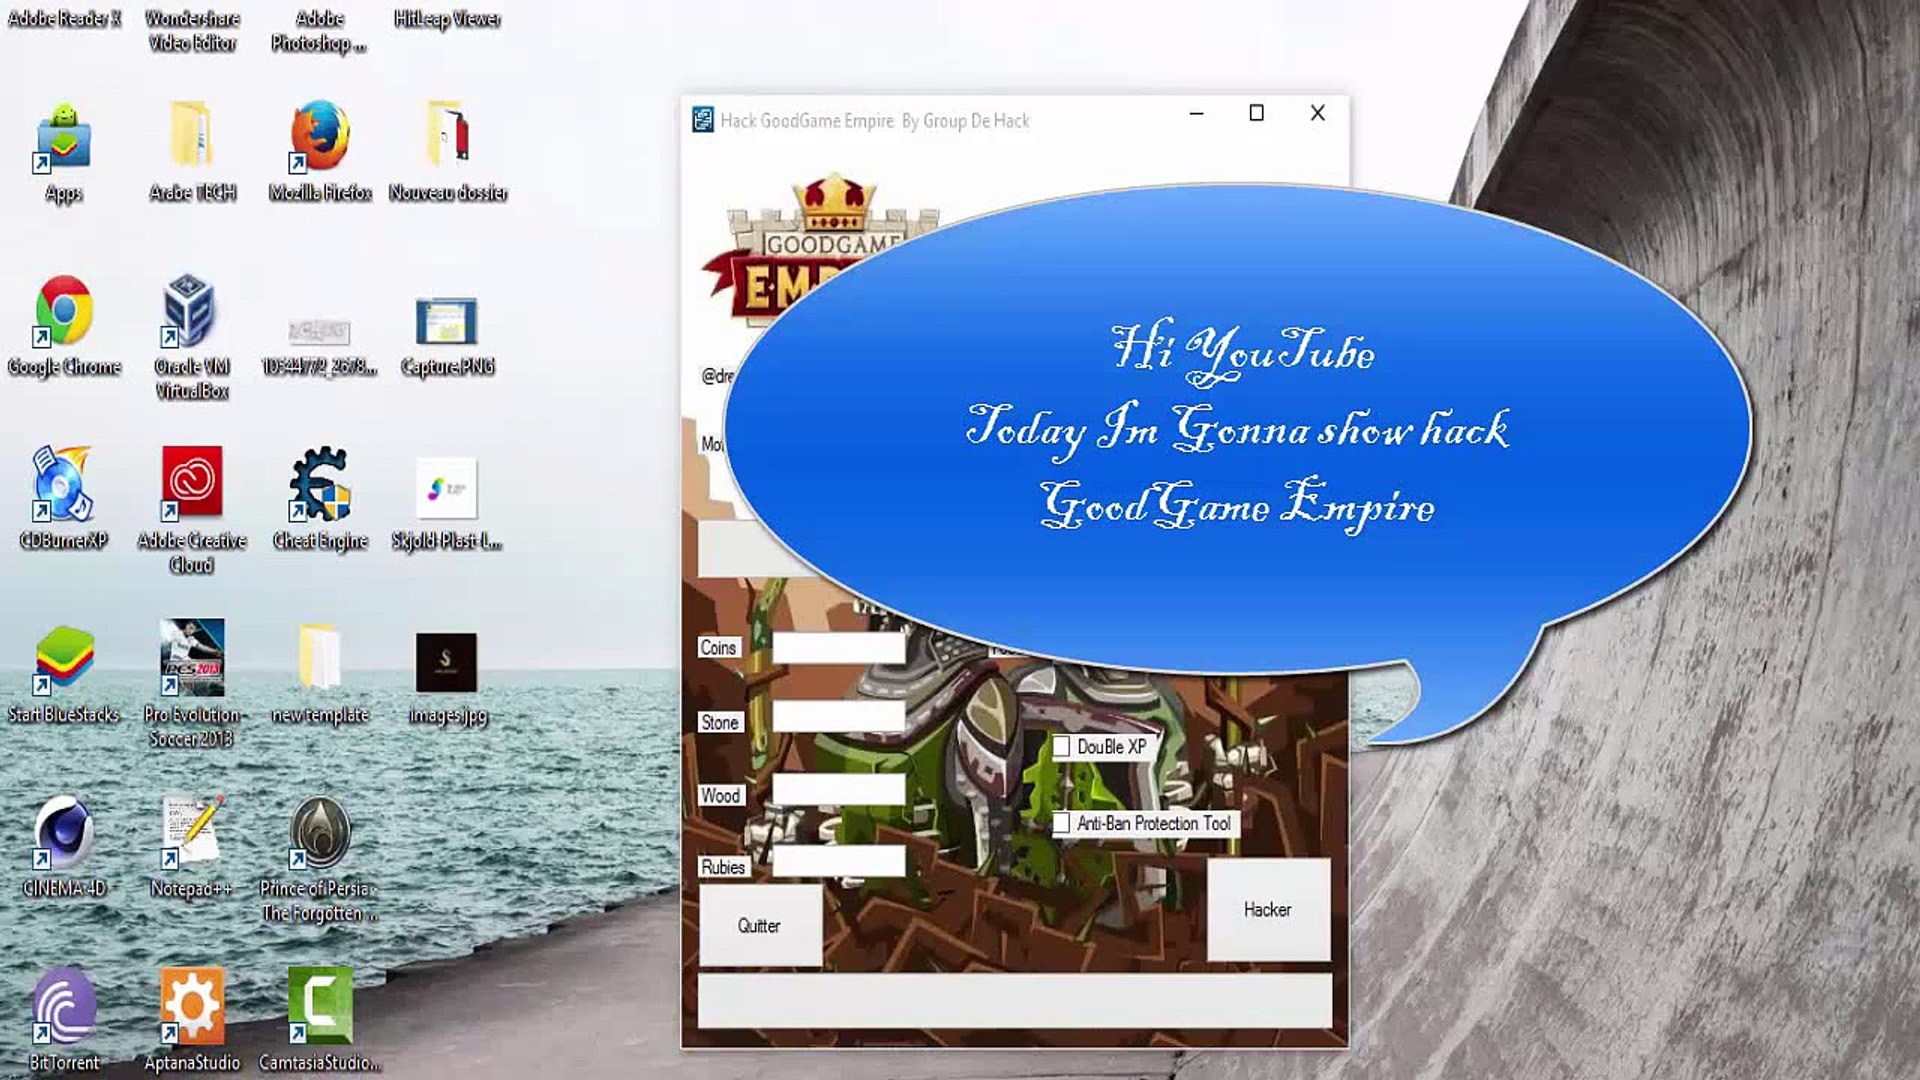1920x1080 pixels.
Task: Click the Adobe Reader X desktop label
Action: 64,18
